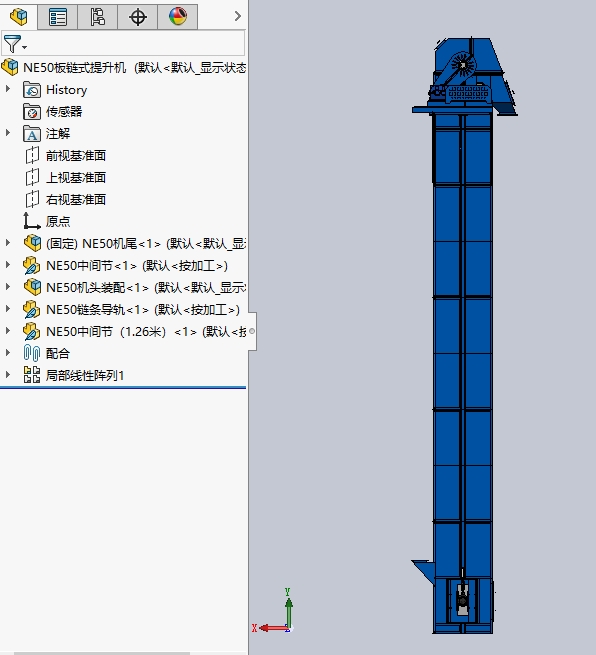Select the History tree label
596x655 pixels.
coord(66,90)
